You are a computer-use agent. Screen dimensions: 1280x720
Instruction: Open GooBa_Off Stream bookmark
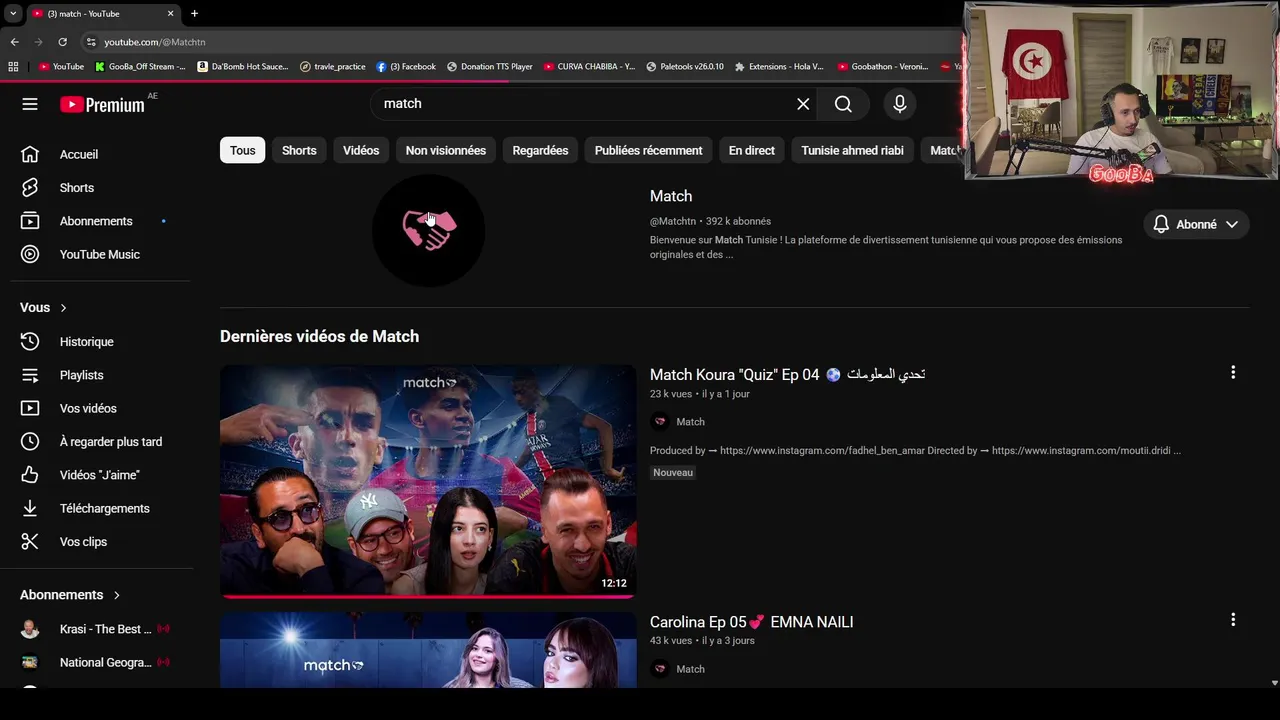coord(140,67)
